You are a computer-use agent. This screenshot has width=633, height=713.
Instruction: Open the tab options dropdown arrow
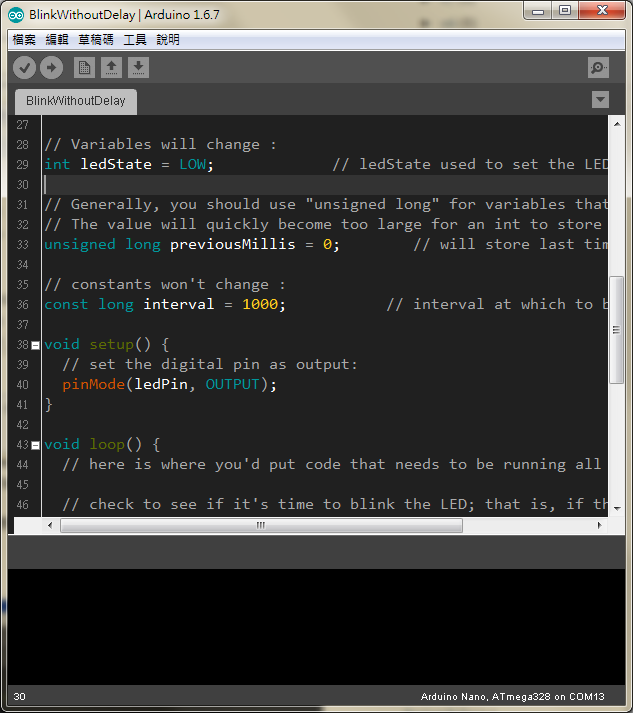tap(600, 100)
